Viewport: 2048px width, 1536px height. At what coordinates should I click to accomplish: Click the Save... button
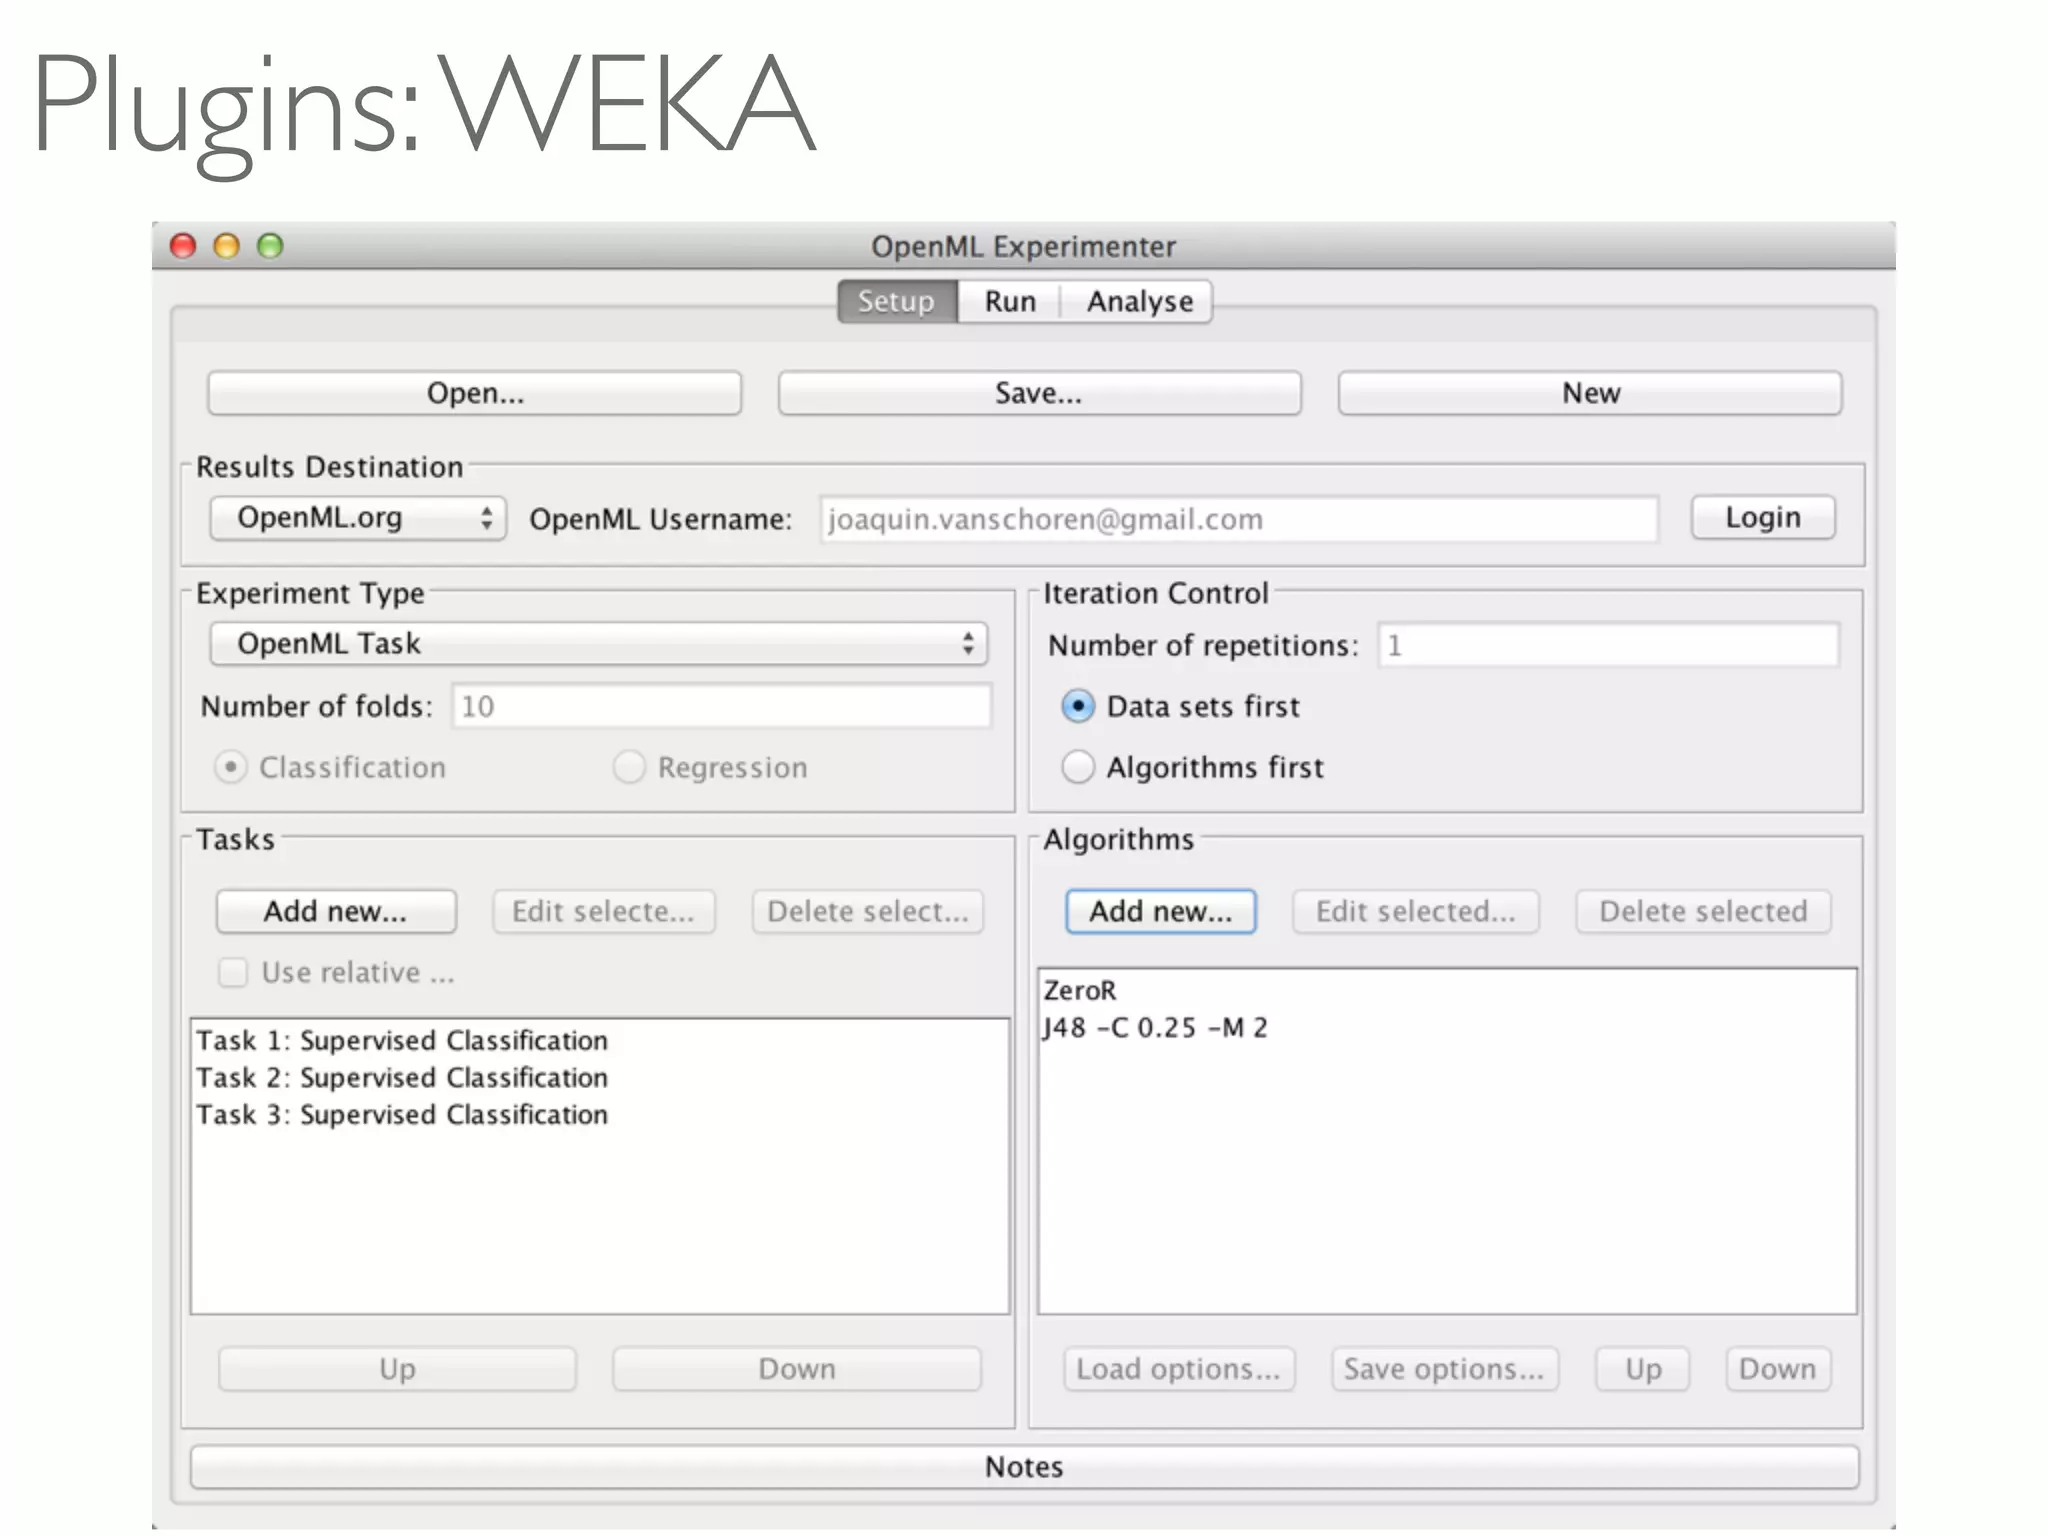point(1039,393)
